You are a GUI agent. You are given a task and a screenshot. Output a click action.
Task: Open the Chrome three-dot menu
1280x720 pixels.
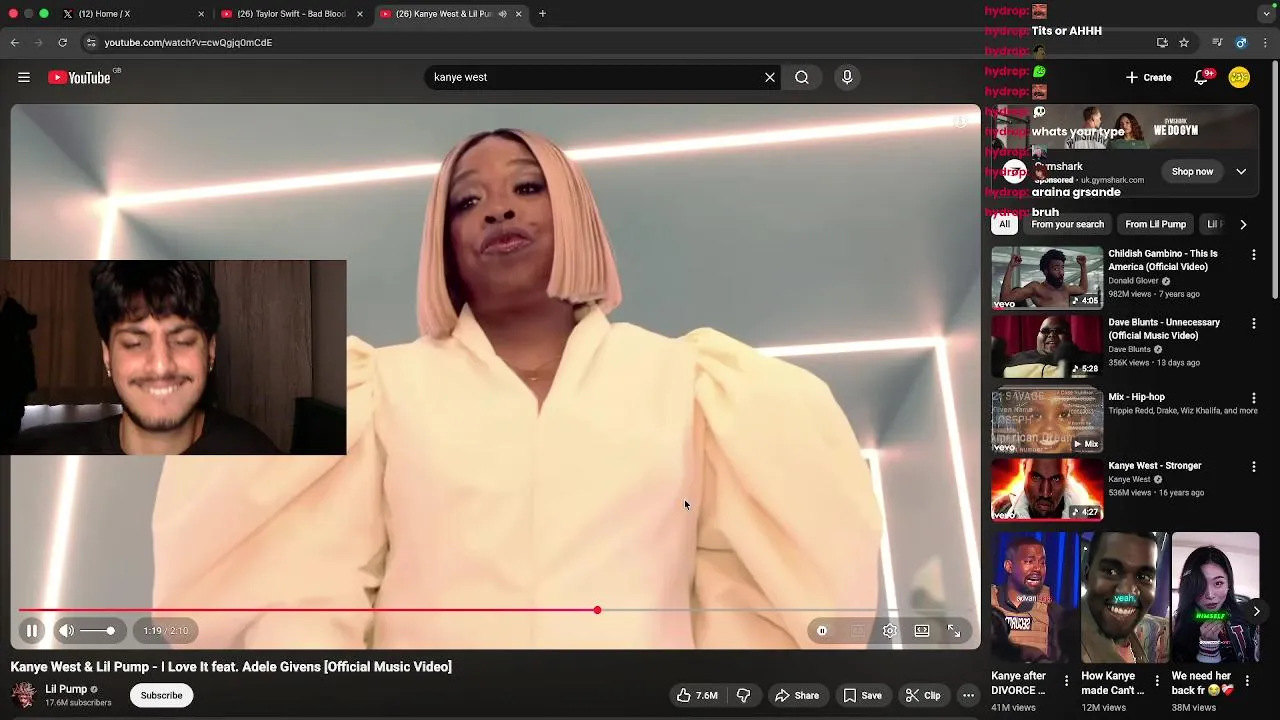pyautogui.click(x=1266, y=43)
